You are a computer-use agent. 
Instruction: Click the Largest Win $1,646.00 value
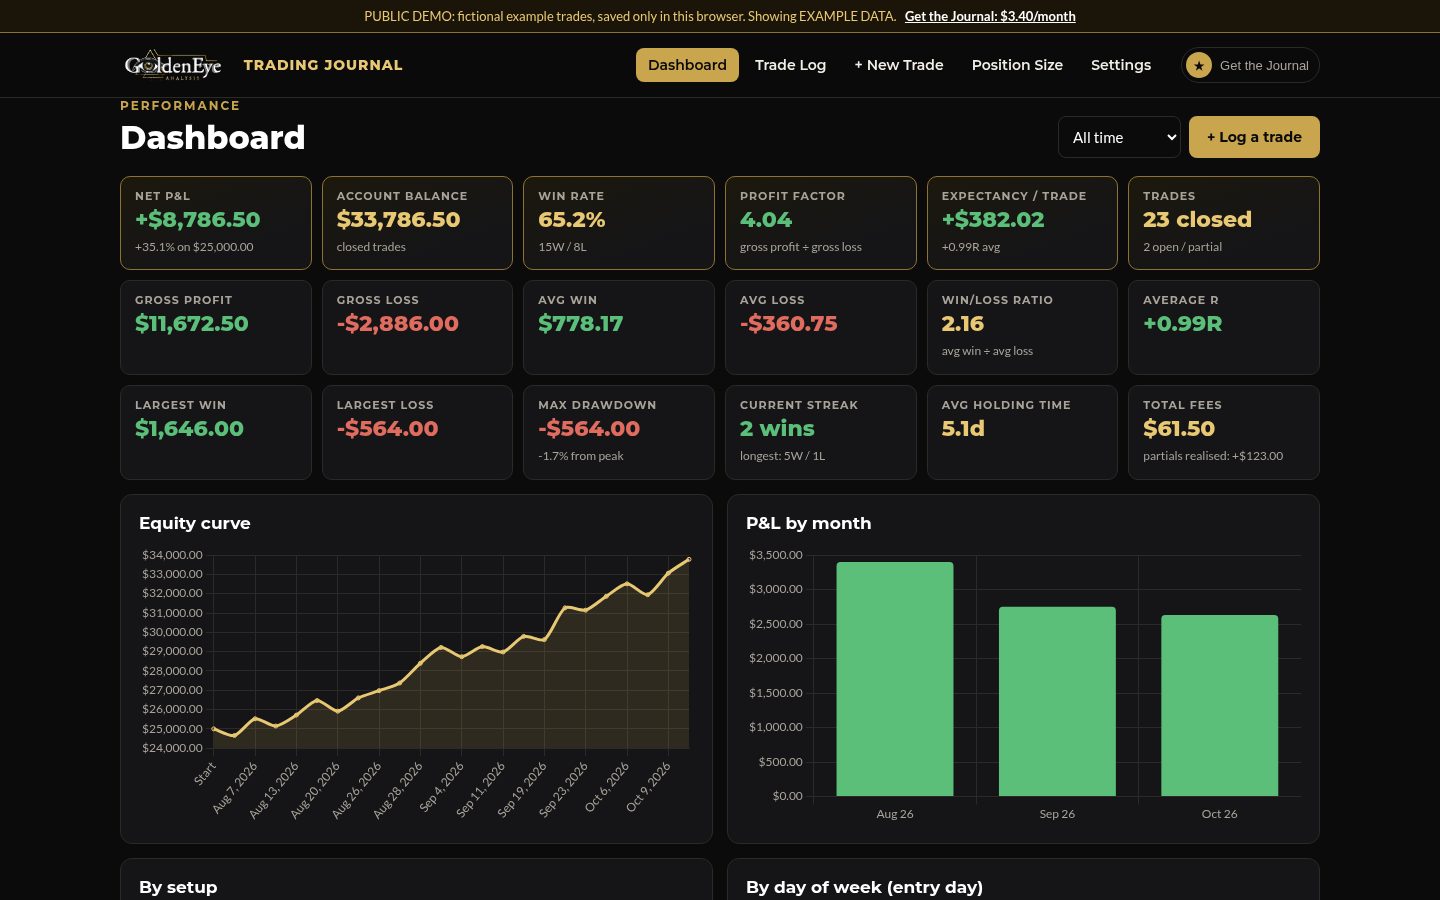(x=190, y=428)
